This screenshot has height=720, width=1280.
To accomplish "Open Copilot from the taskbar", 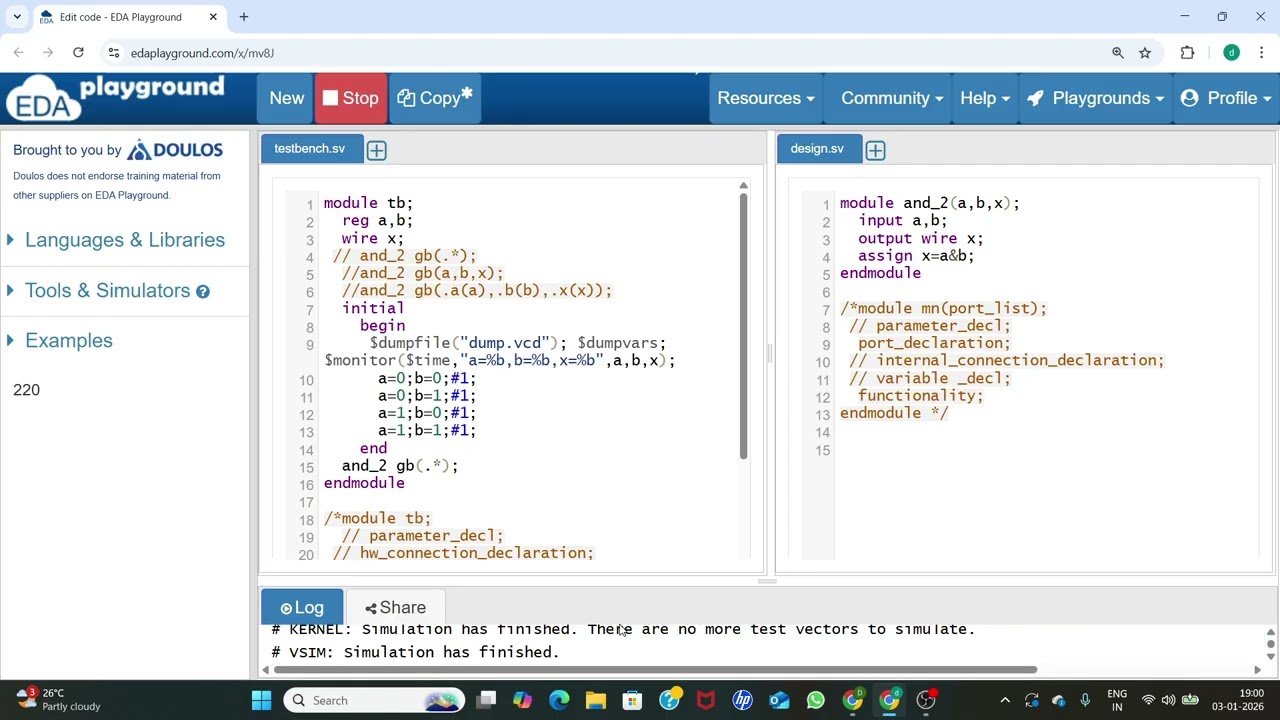I will 522,700.
